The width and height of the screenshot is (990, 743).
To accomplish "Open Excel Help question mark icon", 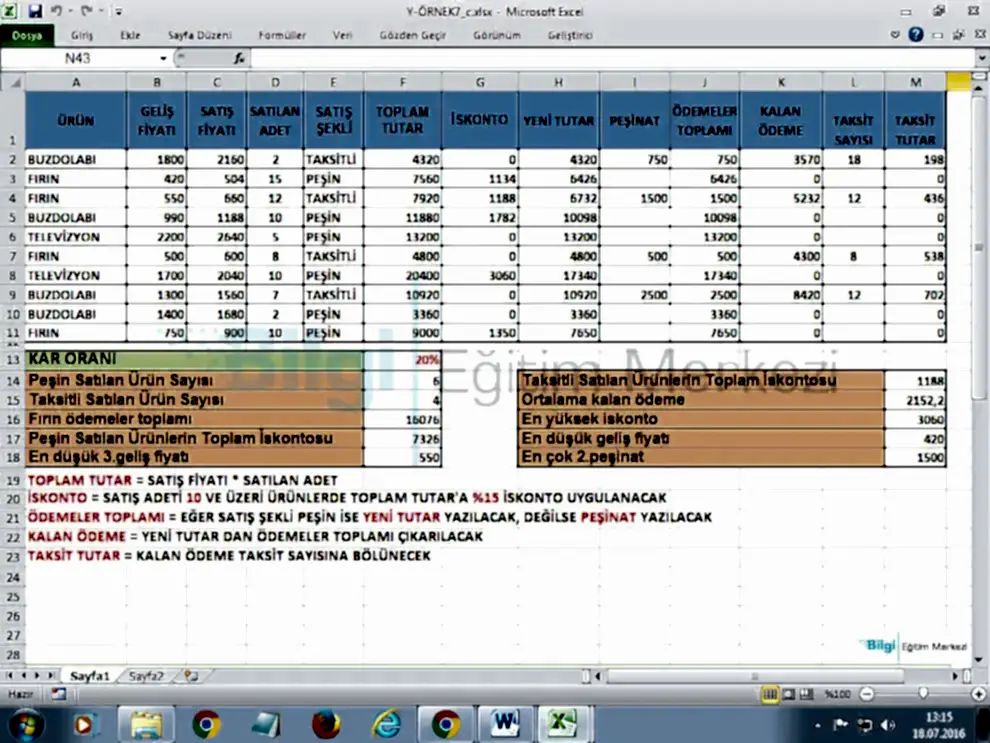I will tap(916, 35).
